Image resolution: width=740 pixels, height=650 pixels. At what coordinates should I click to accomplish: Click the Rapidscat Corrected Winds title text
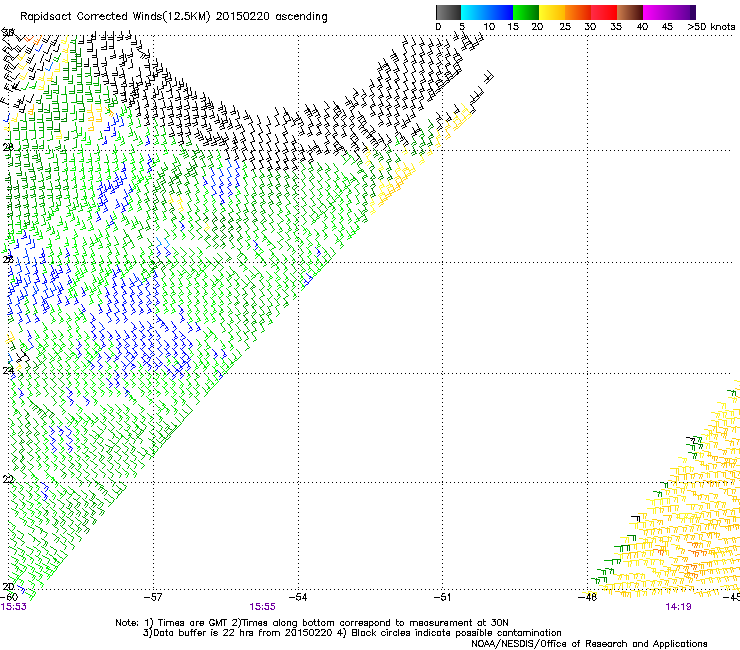click(x=174, y=17)
